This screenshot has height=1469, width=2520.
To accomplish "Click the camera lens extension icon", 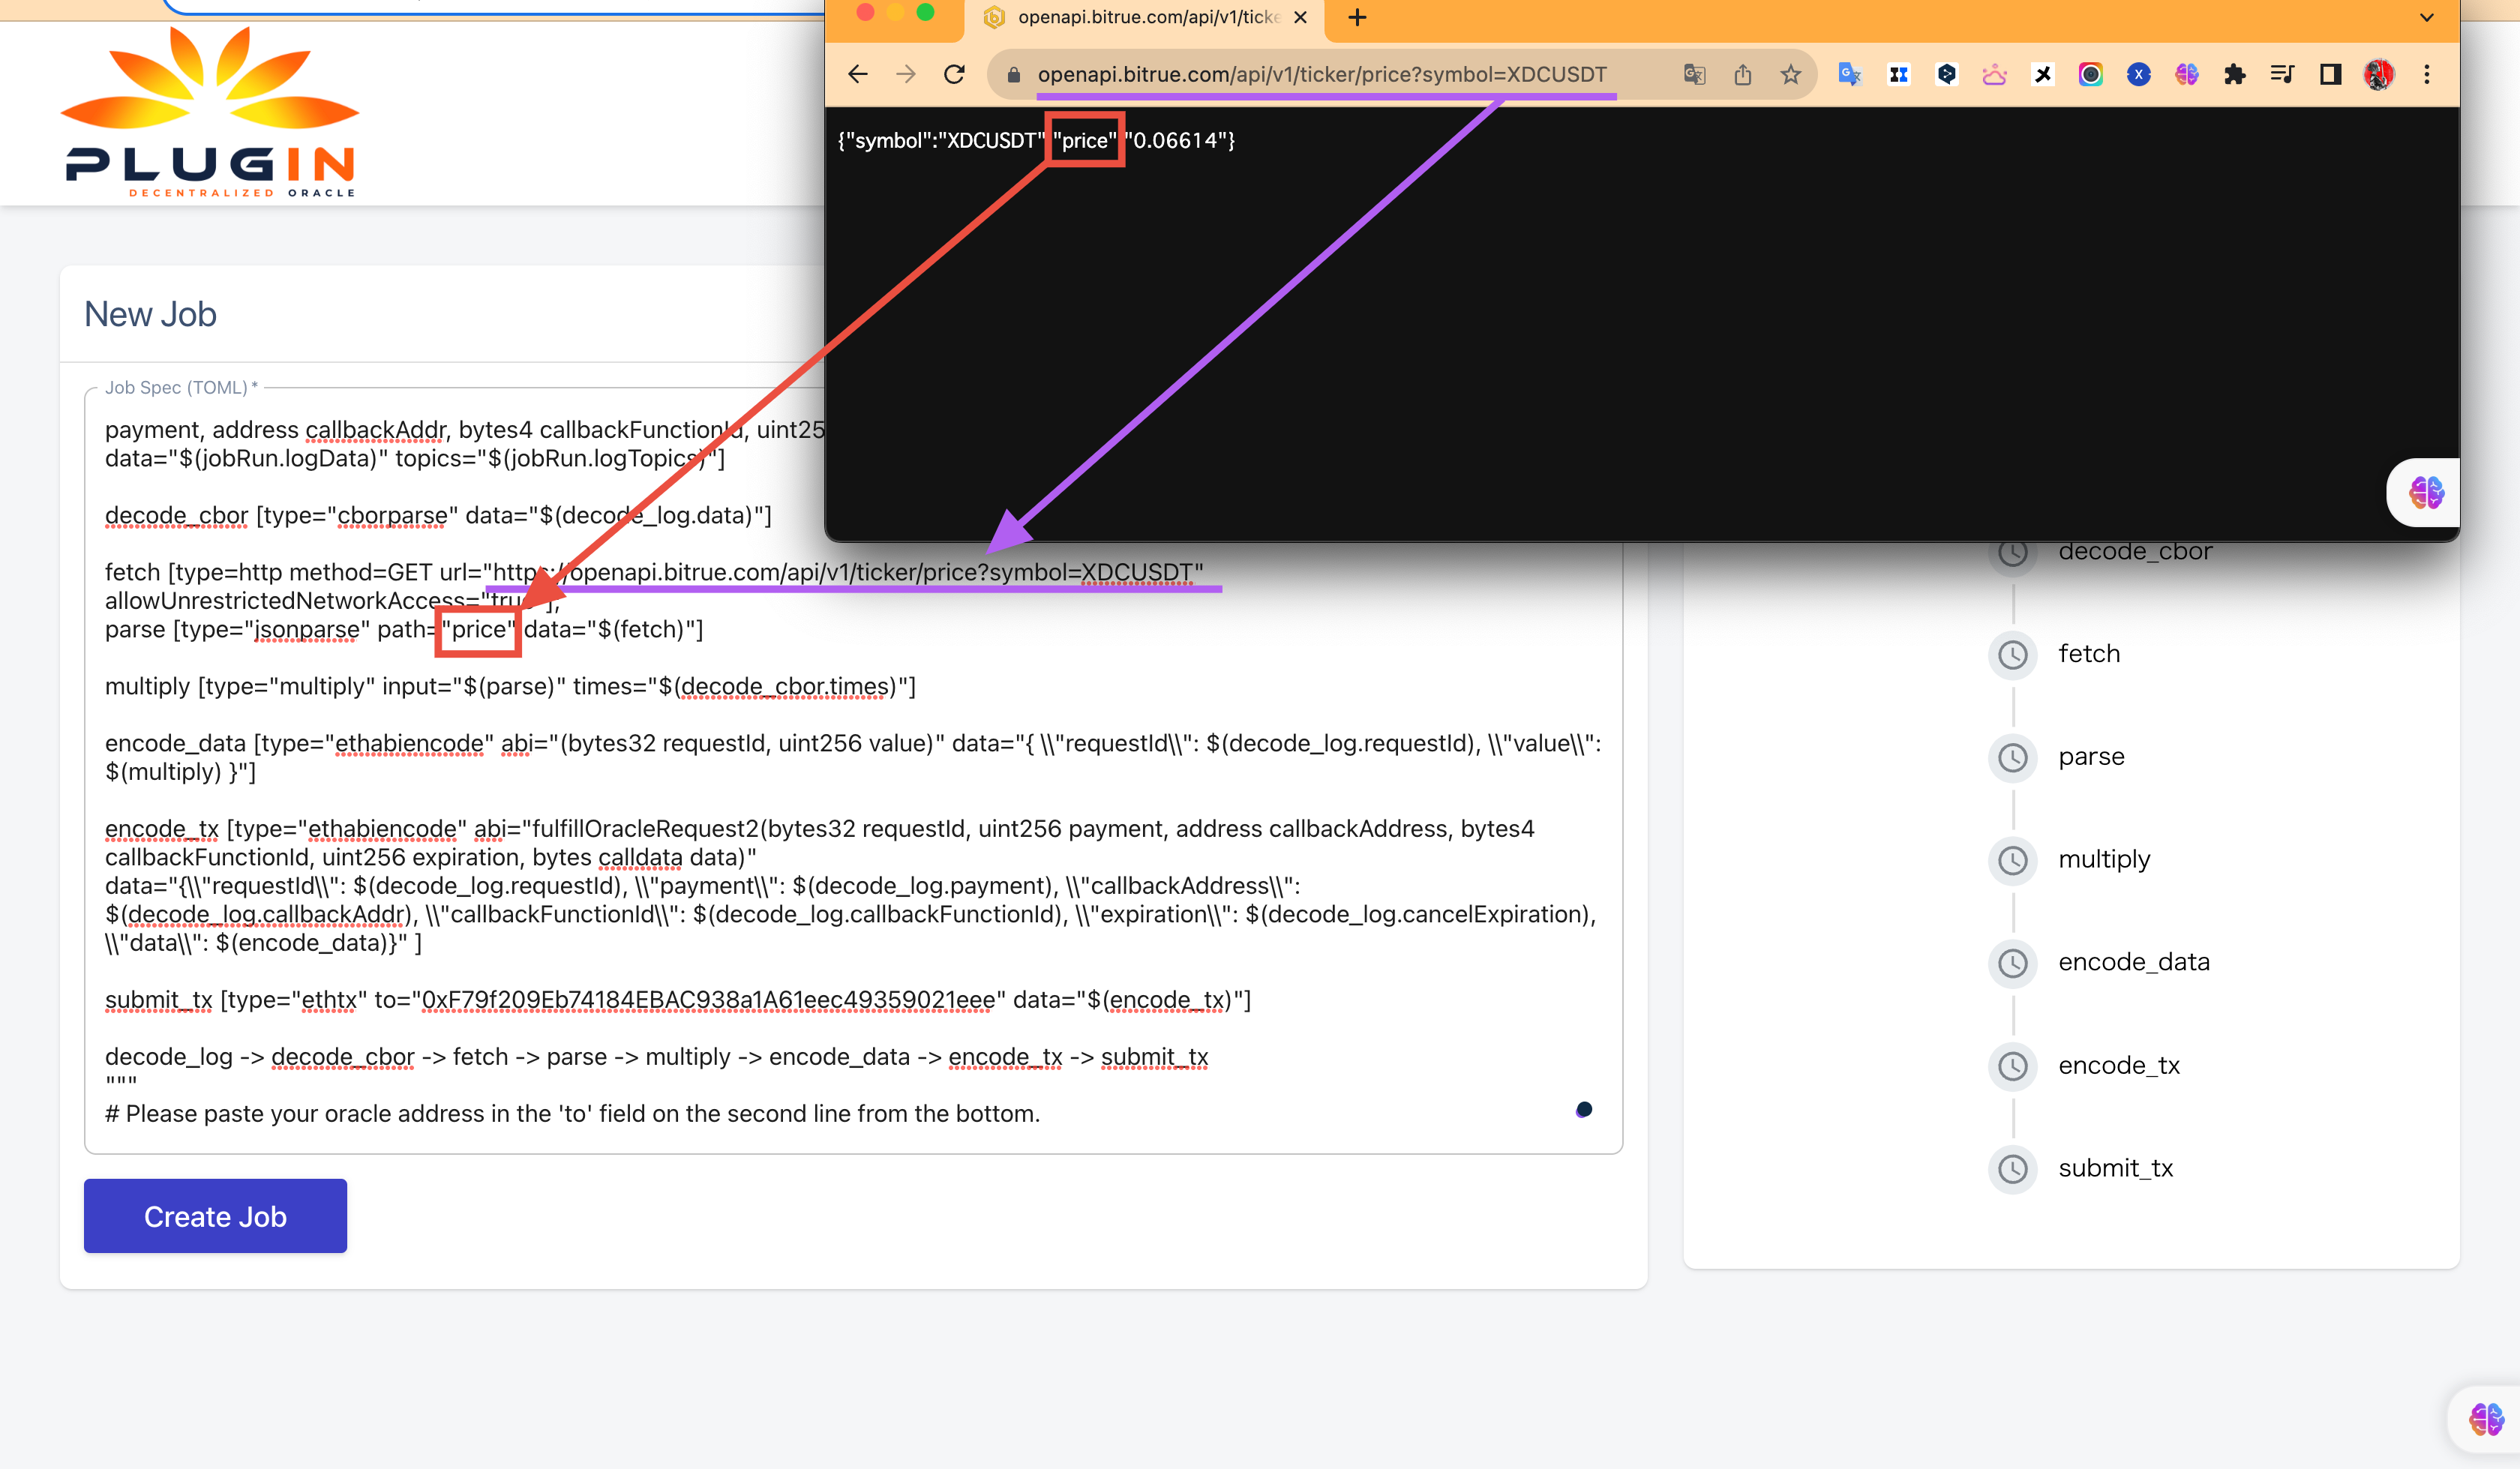I will [2091, 74].
